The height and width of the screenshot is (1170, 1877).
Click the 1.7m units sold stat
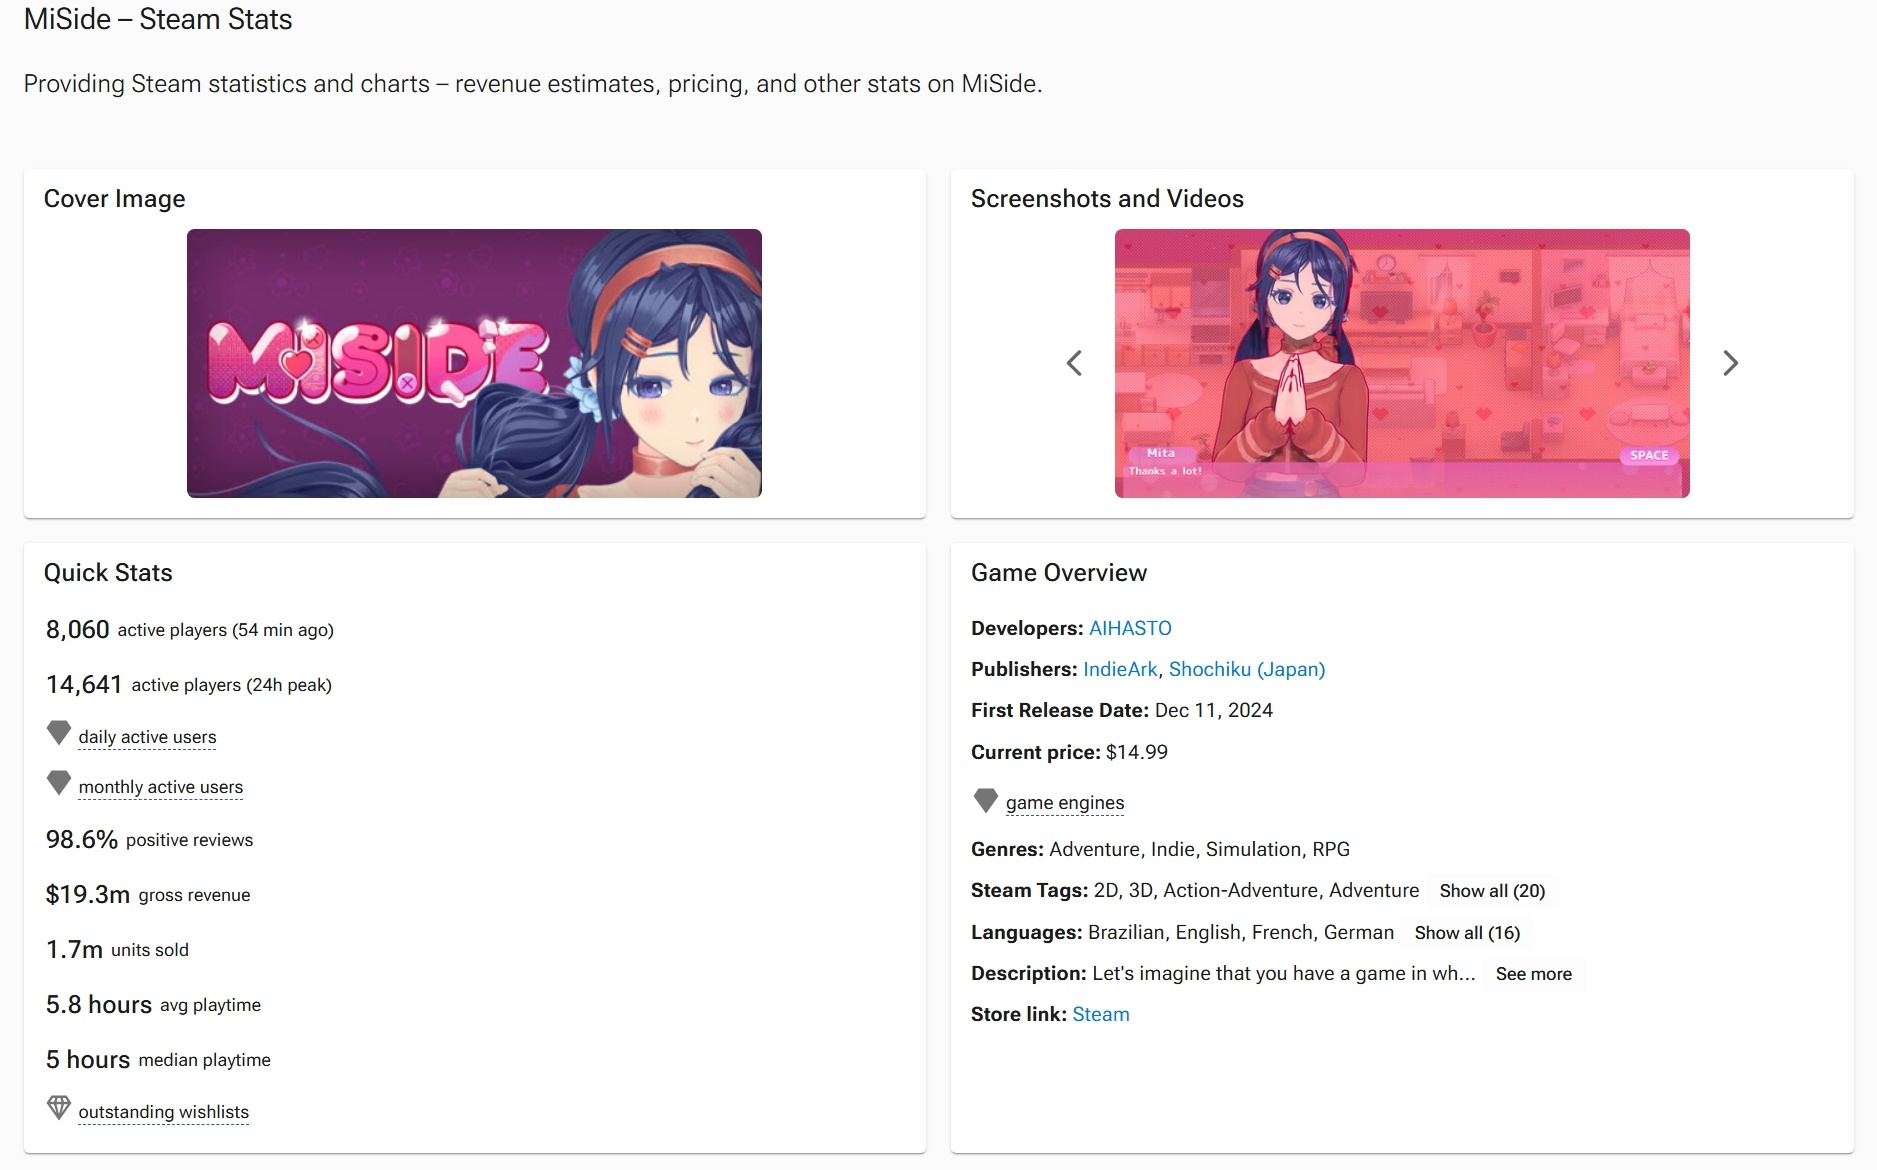coord(117,949)
